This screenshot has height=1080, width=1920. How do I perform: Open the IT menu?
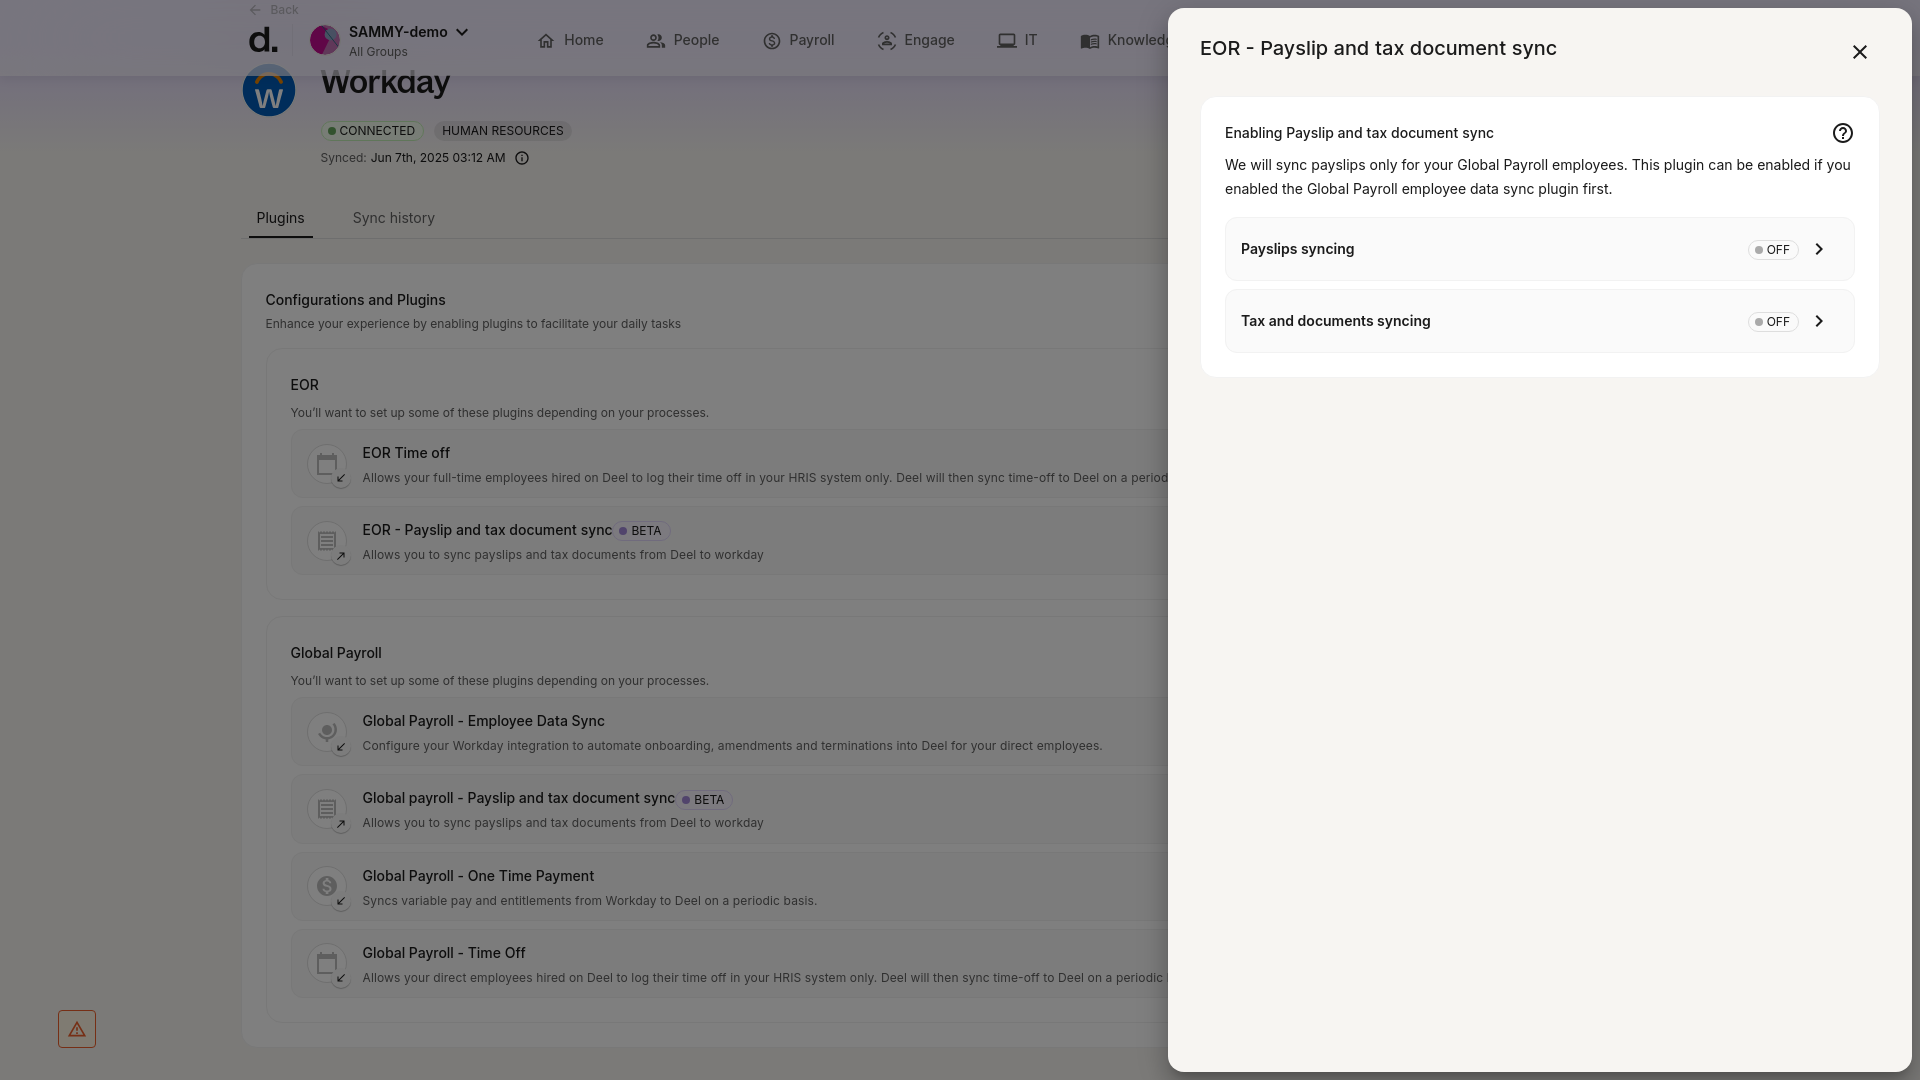[x=1017, y=40]
